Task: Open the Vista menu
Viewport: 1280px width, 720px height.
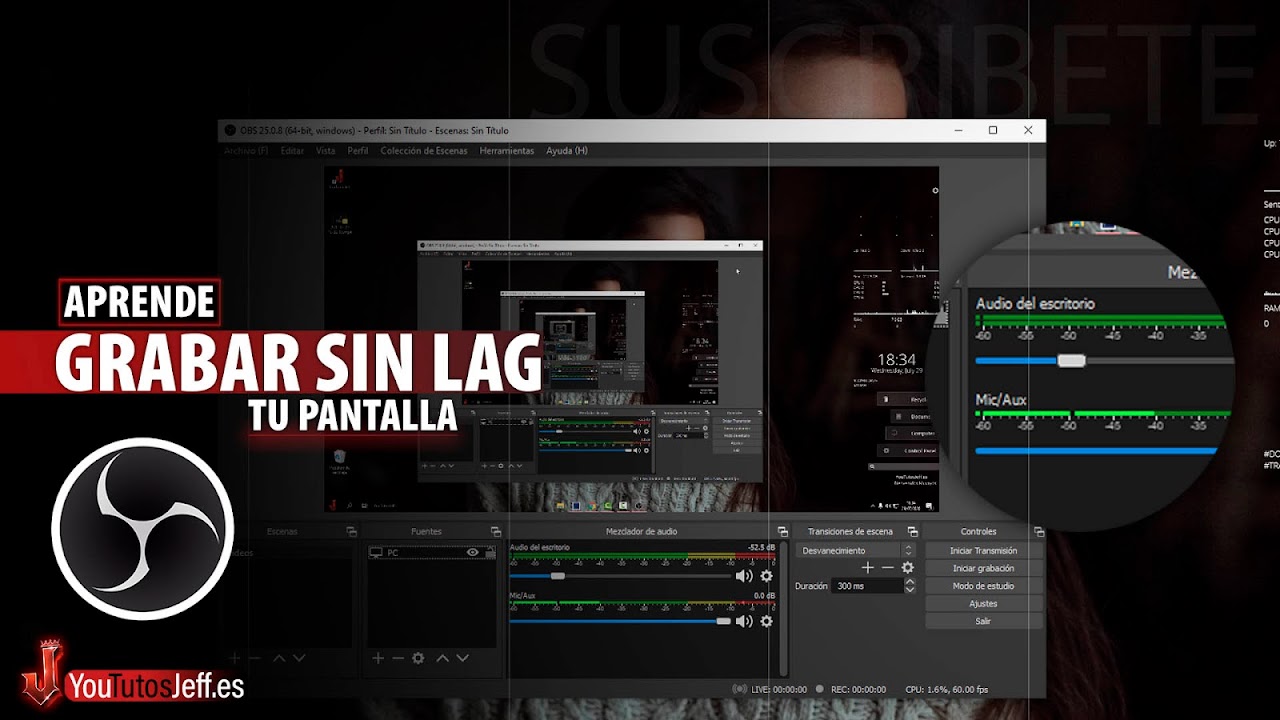Action: (326, 151)
